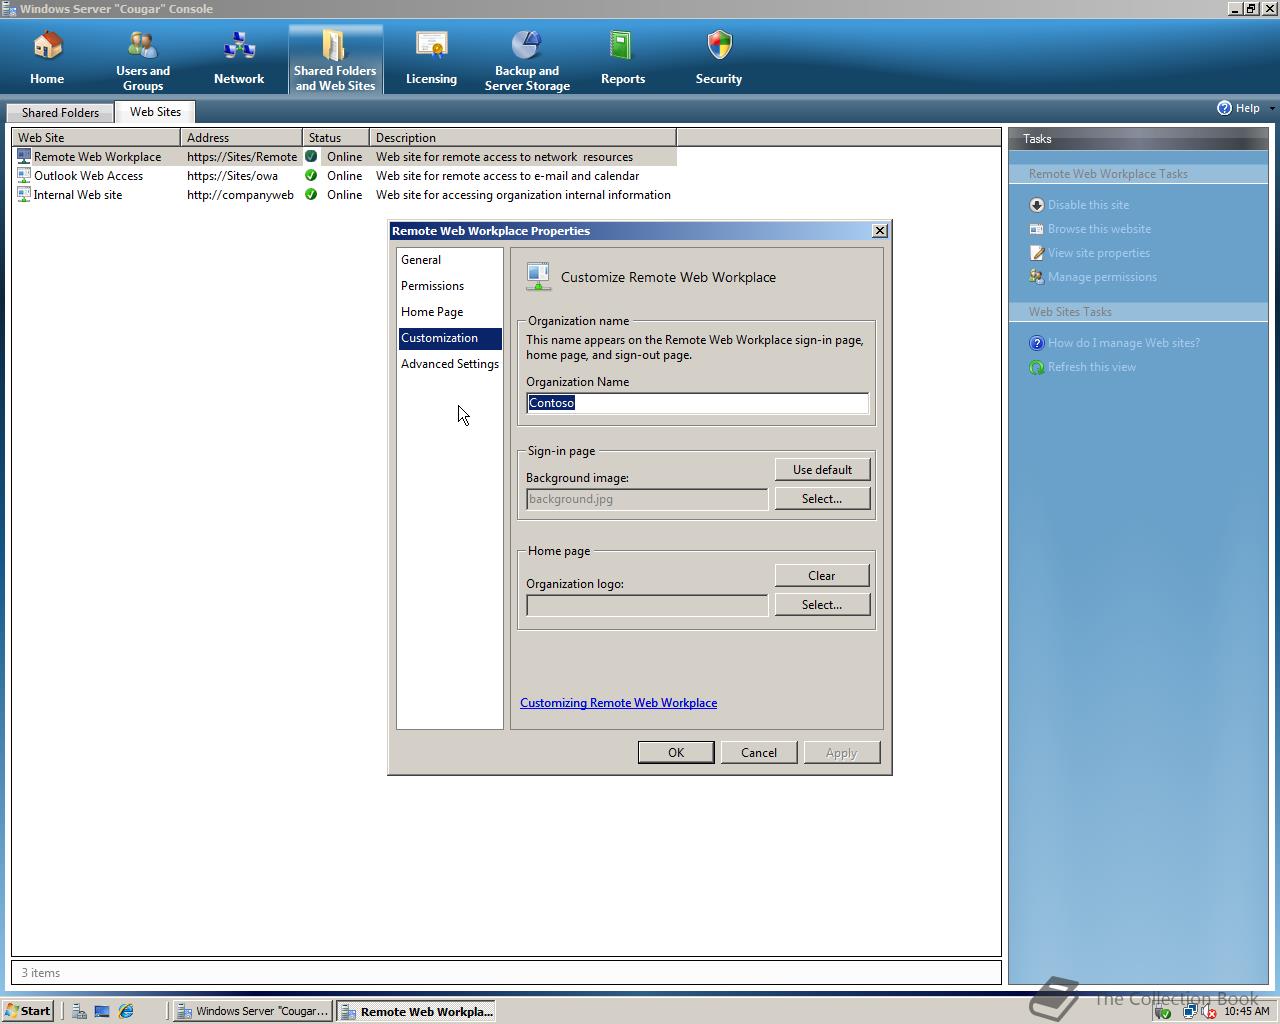1280x1024 pixels.
Task: Select the Internal Web site row
Action: 345,195
